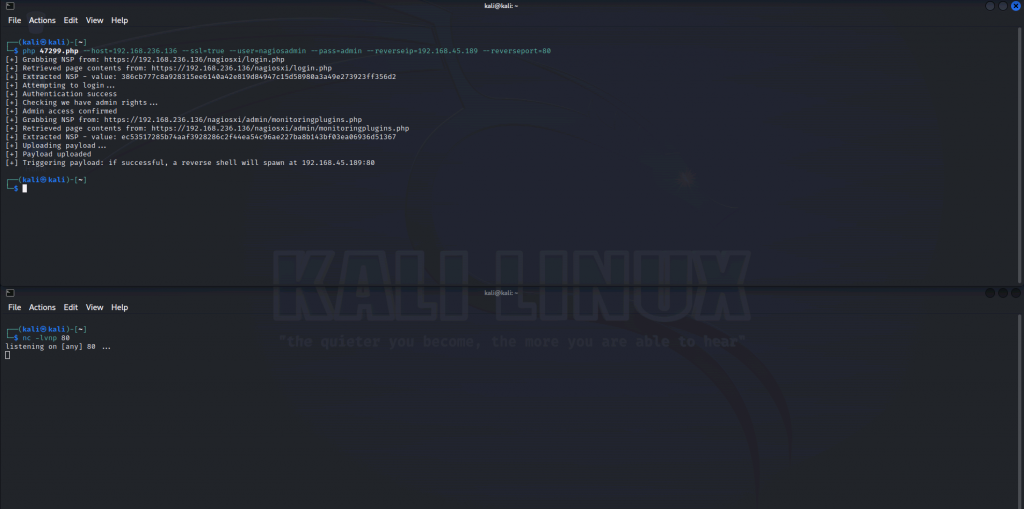Open File menu in top terminal window
1024x509 pixels.
coord(14,20)
